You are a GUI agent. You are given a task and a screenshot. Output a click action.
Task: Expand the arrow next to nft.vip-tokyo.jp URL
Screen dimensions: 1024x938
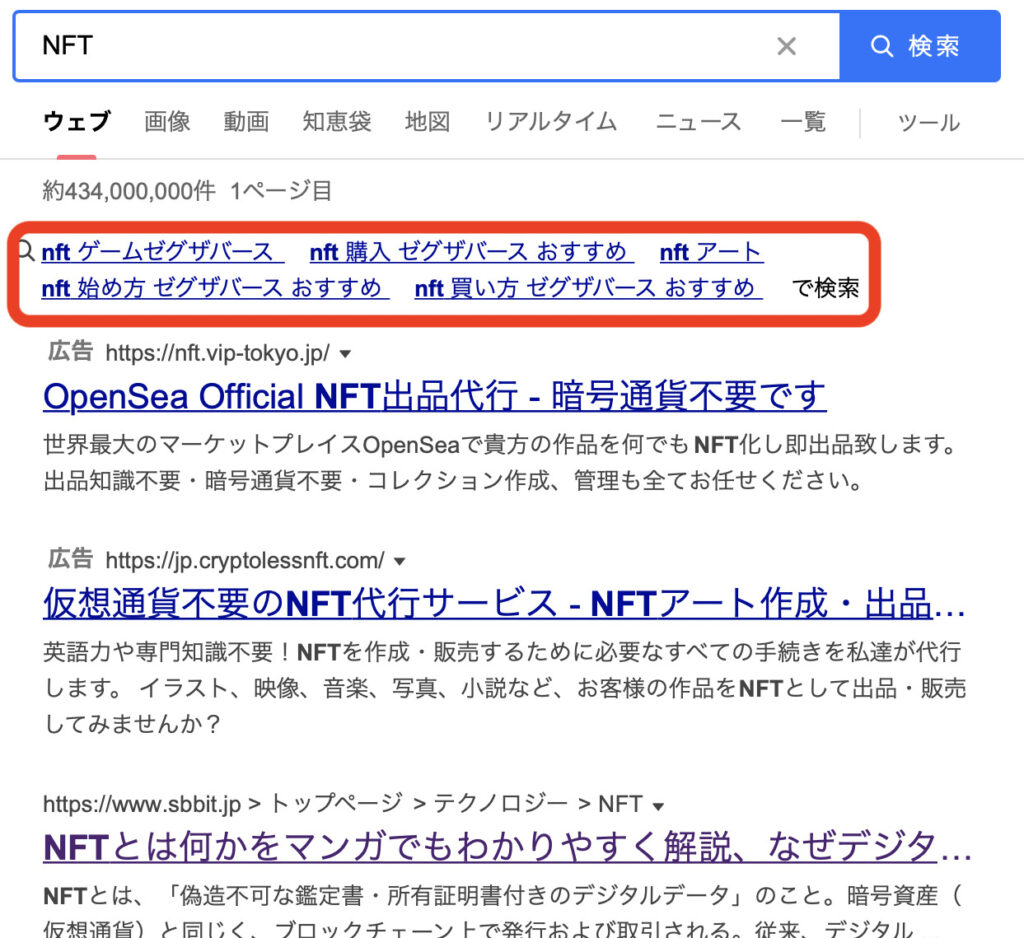point(346,353)
